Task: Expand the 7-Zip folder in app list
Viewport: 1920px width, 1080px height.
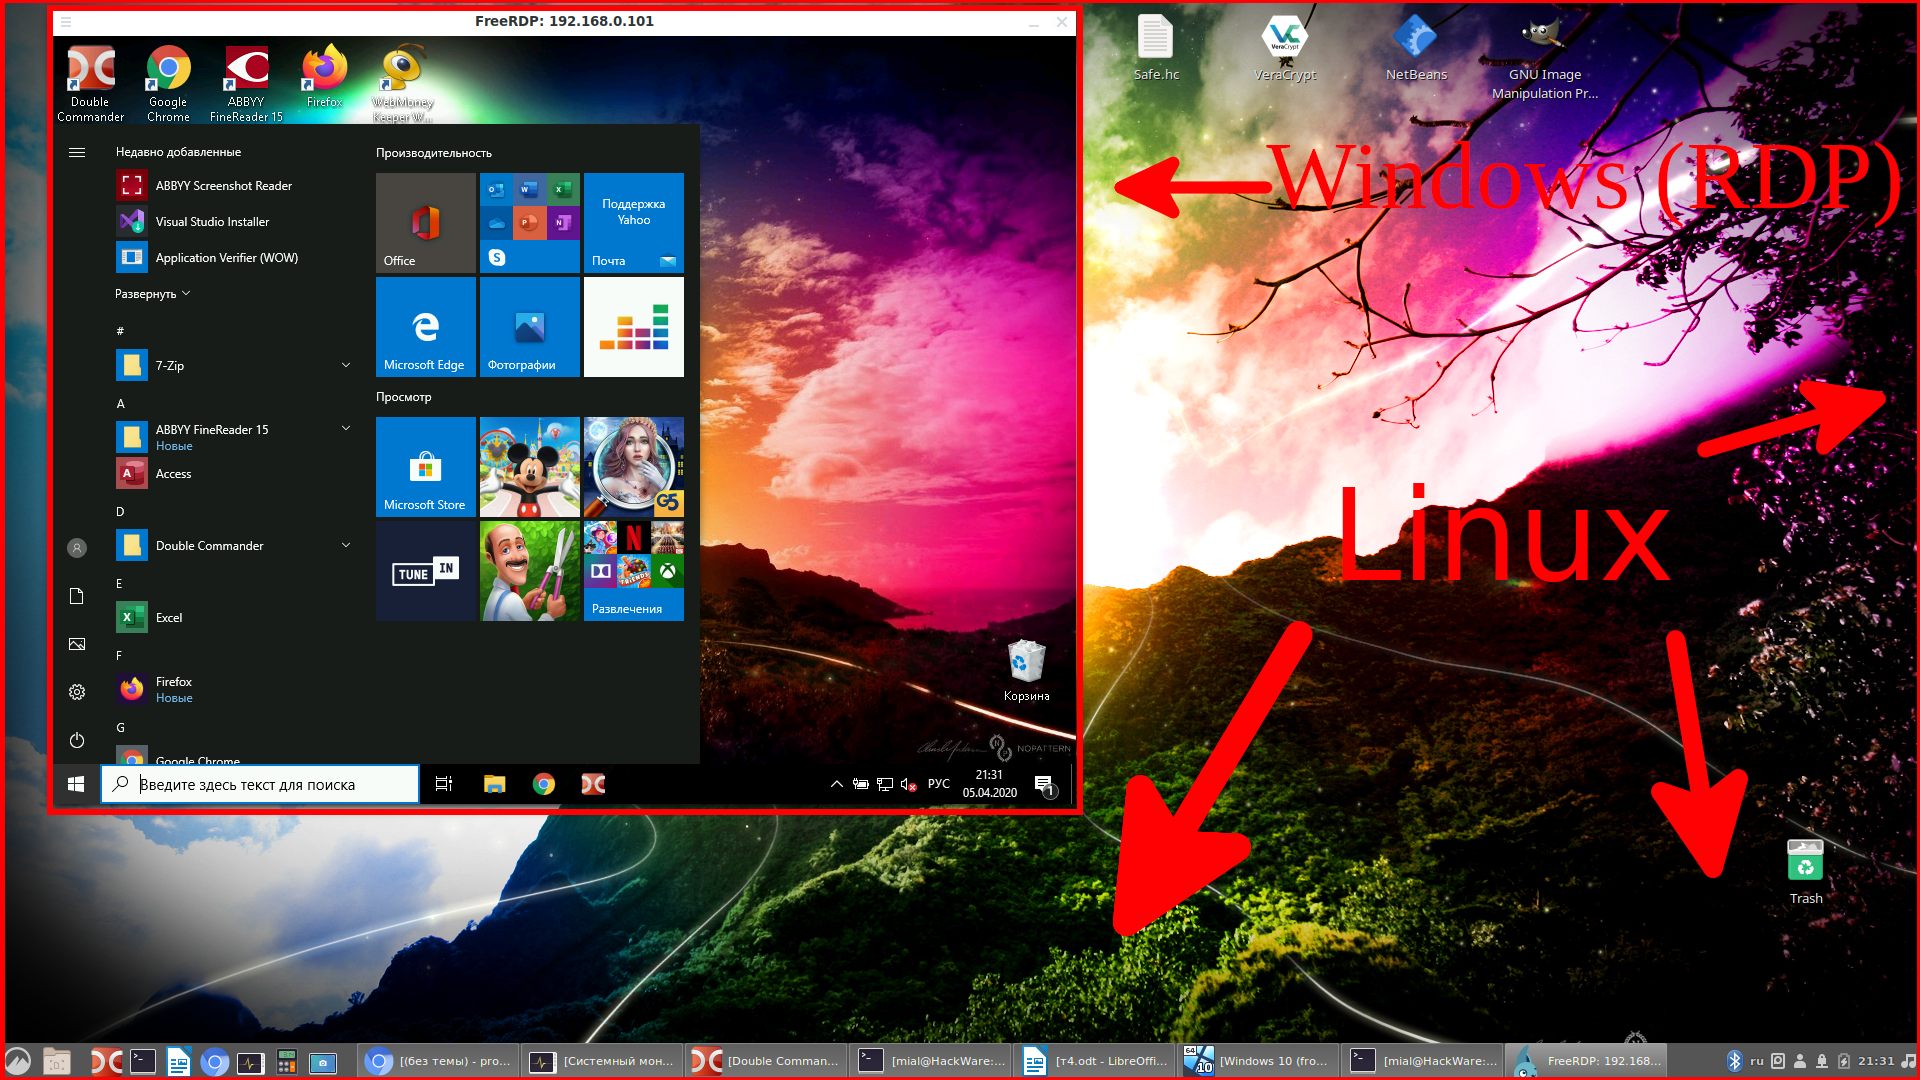Action: tap(346, 366)
